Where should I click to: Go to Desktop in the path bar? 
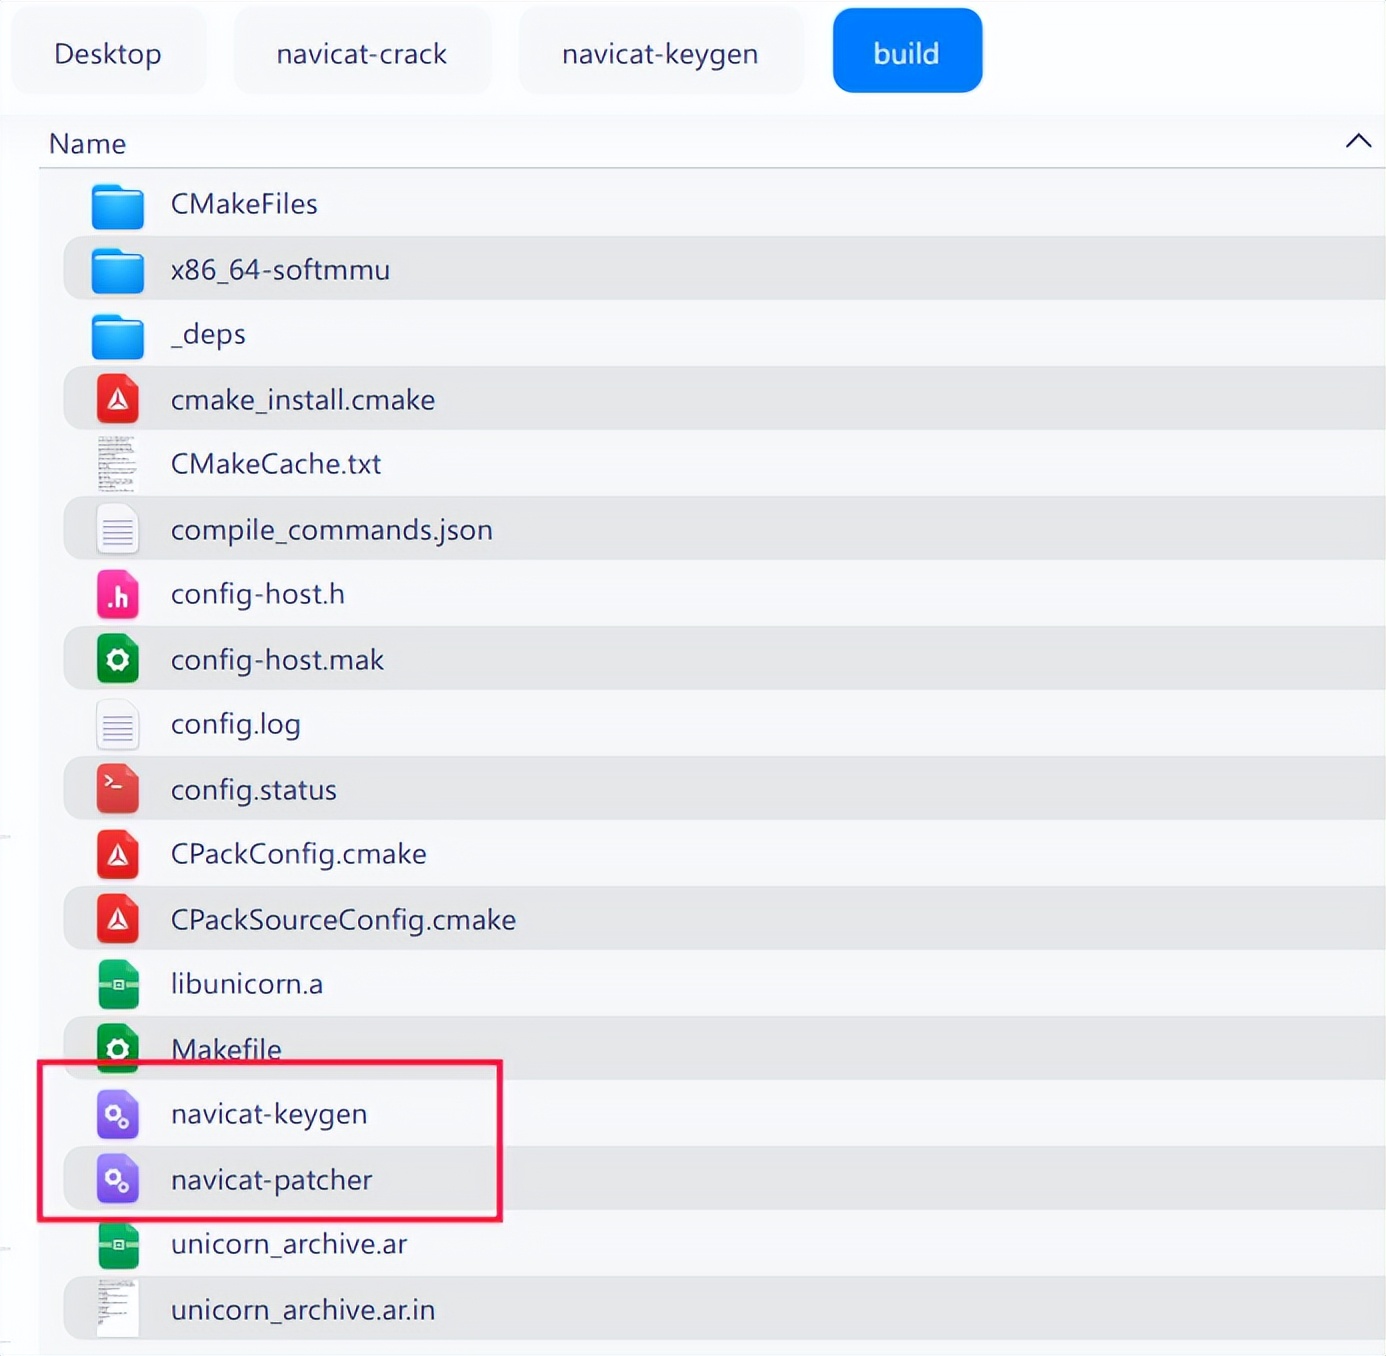(108, 53)
